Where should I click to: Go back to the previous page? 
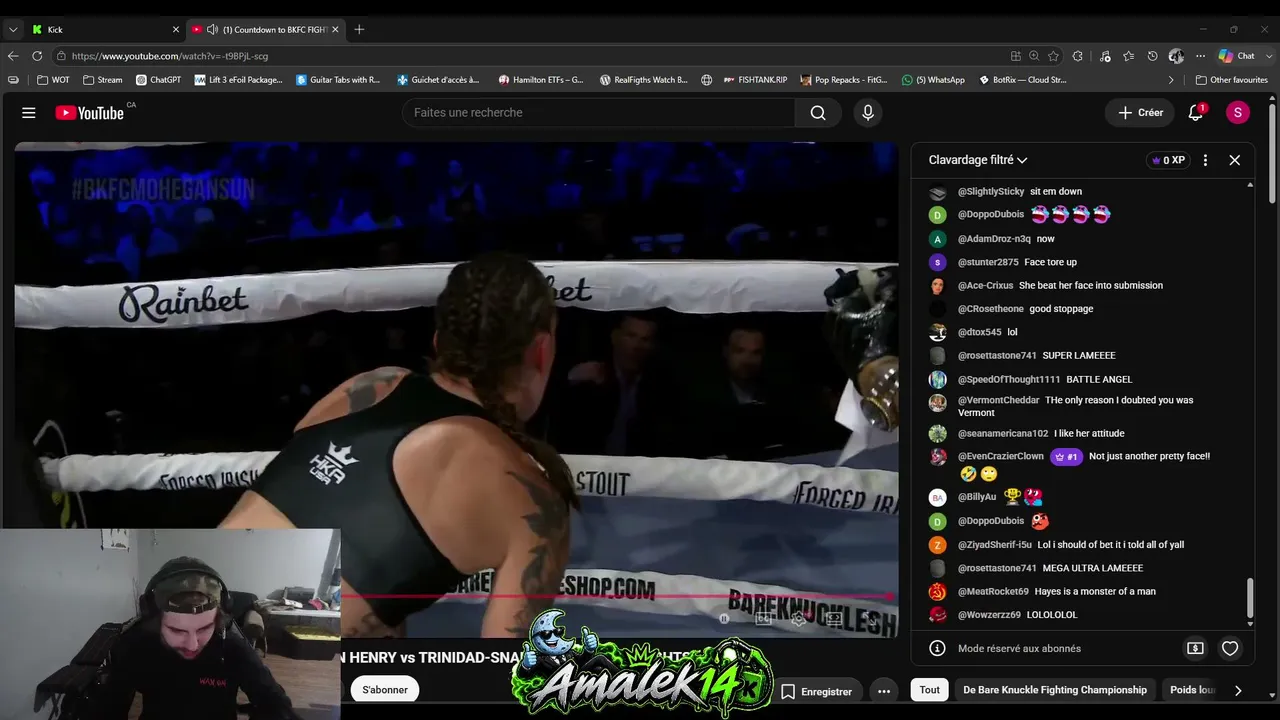(13, 56)
